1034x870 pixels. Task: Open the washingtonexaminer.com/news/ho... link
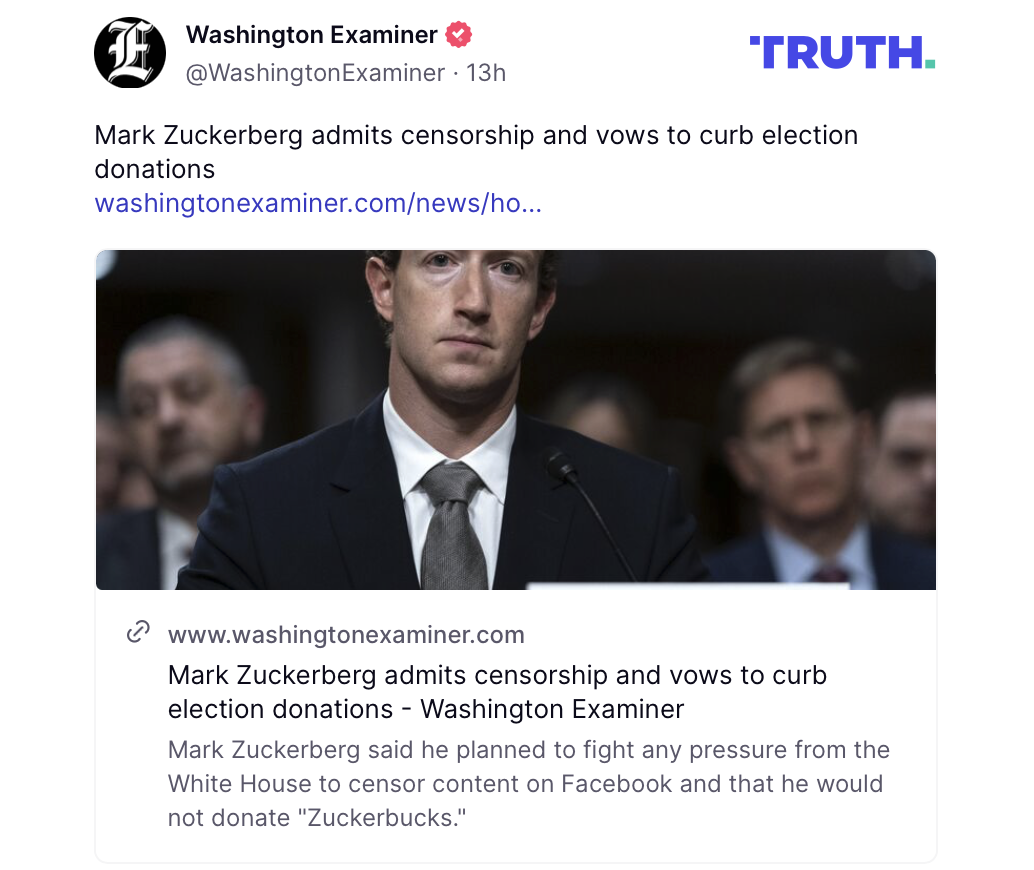coord(318,203)
